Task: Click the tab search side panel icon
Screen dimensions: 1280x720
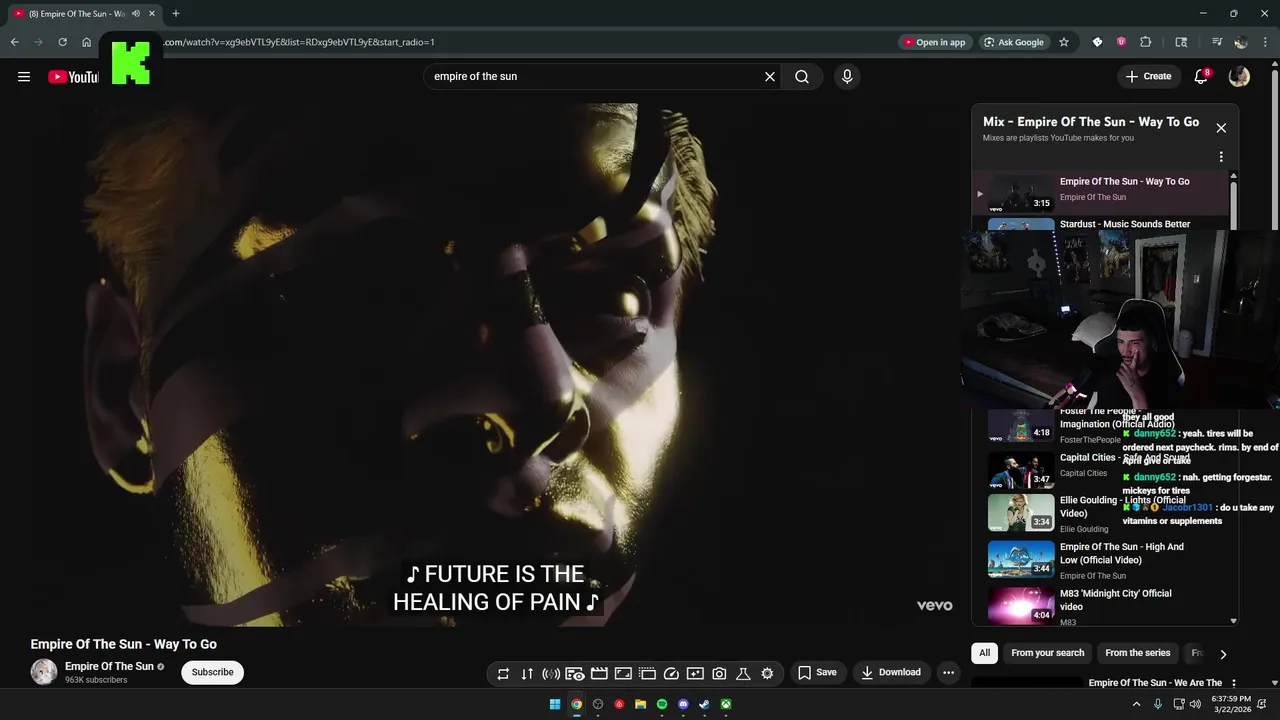Action: tap(1181, 42)
